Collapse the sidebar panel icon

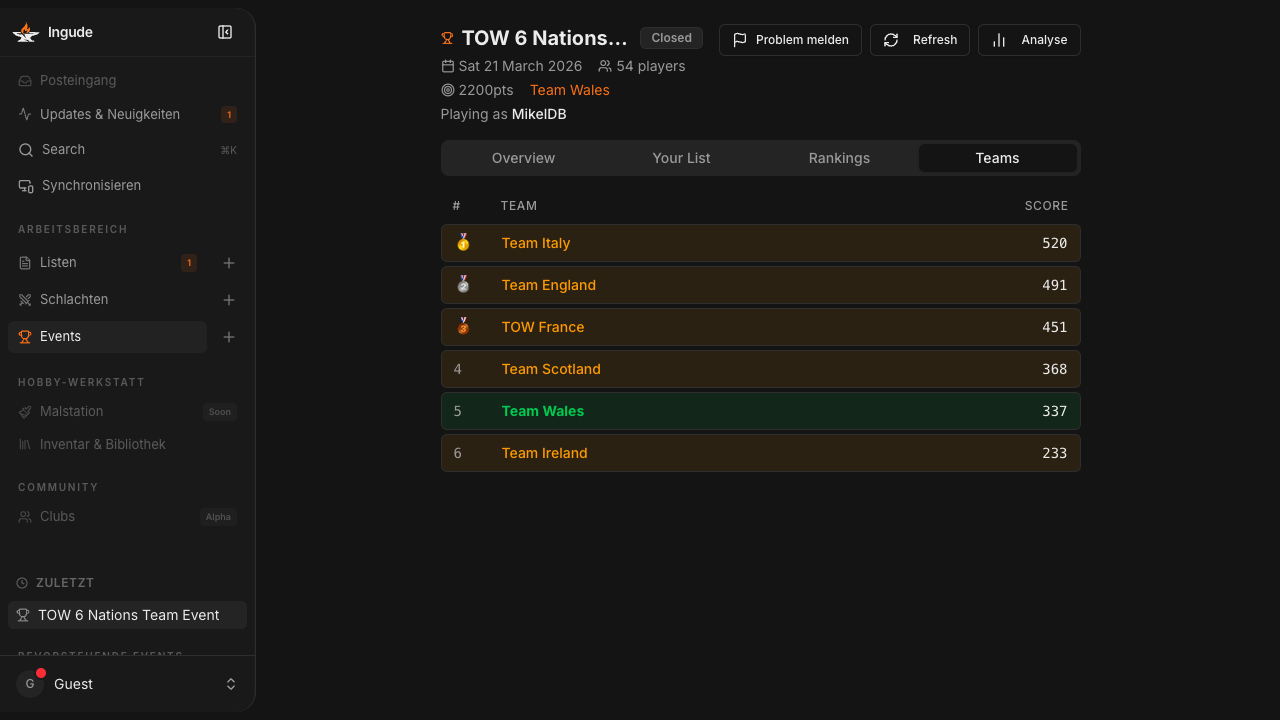pyautogui.click(x=225, y=32)
